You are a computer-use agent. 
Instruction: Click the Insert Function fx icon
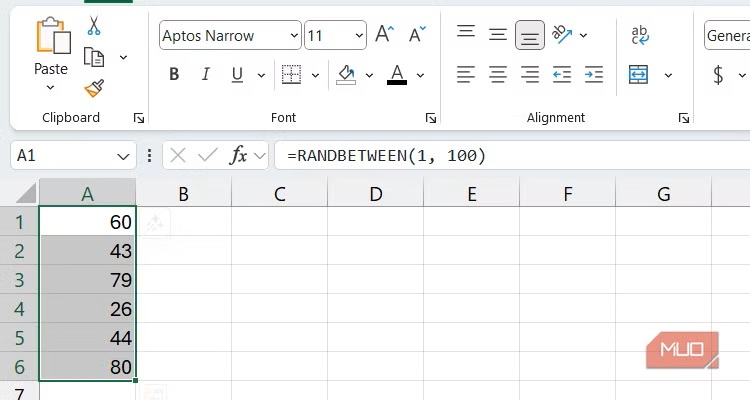click(x=239, y=155)
